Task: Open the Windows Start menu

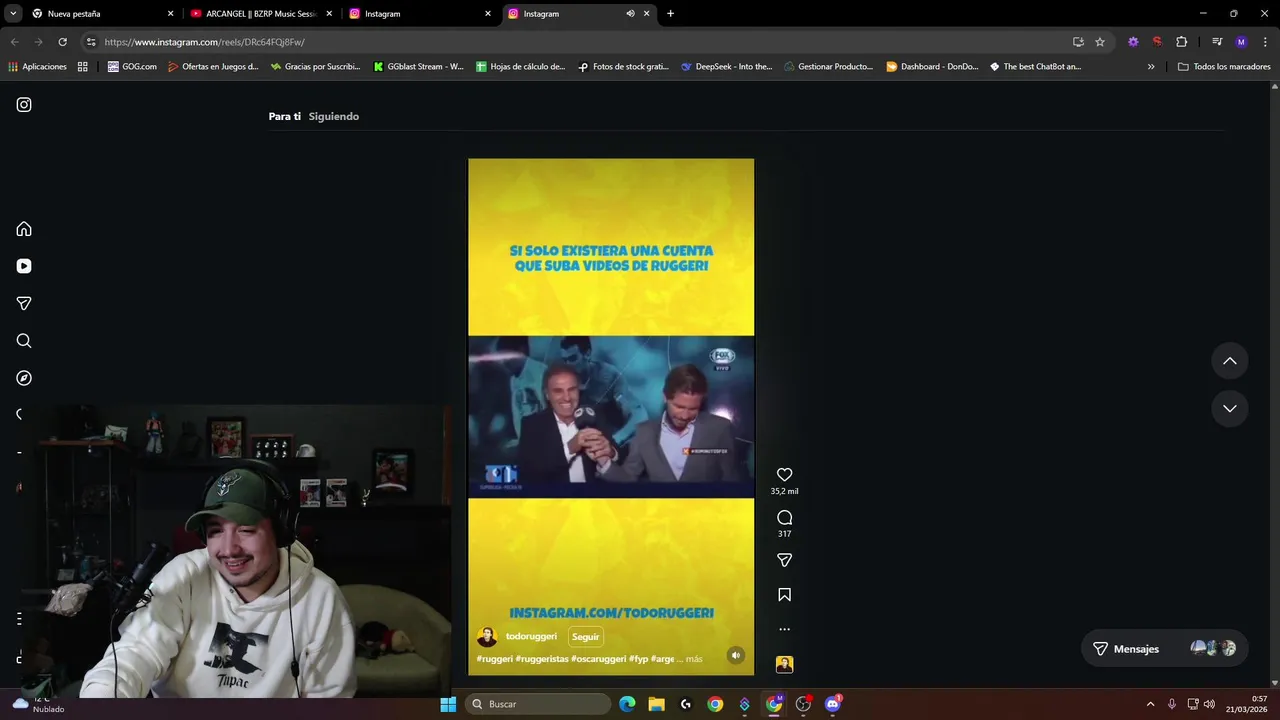Action: [x=448, y=704]
